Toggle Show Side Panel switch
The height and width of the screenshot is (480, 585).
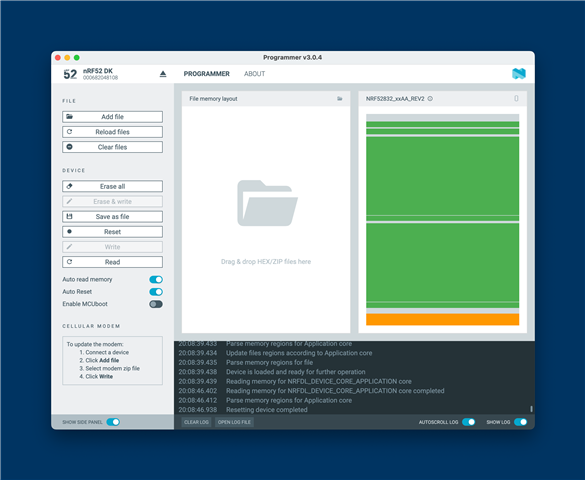pos(113,422)
